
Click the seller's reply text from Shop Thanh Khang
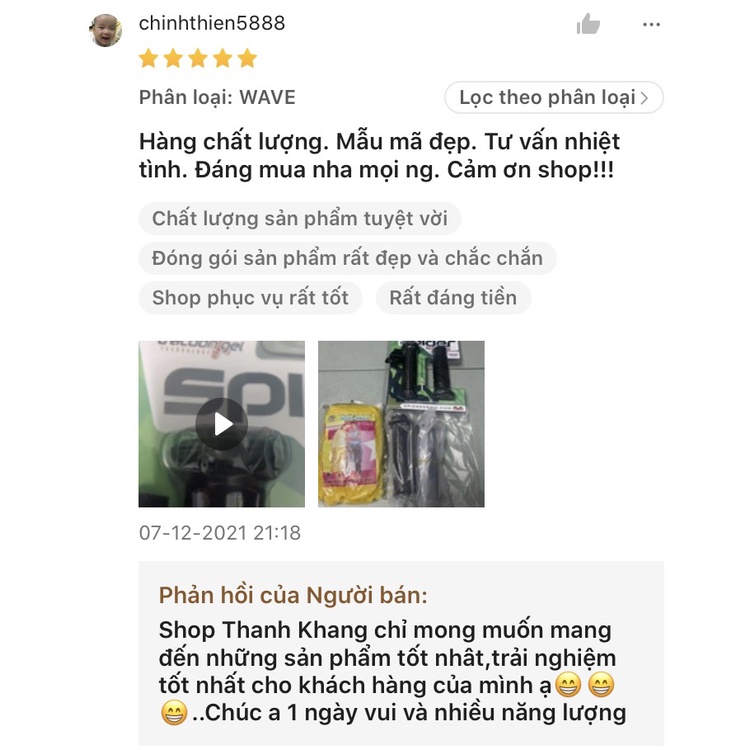point(392,672)
